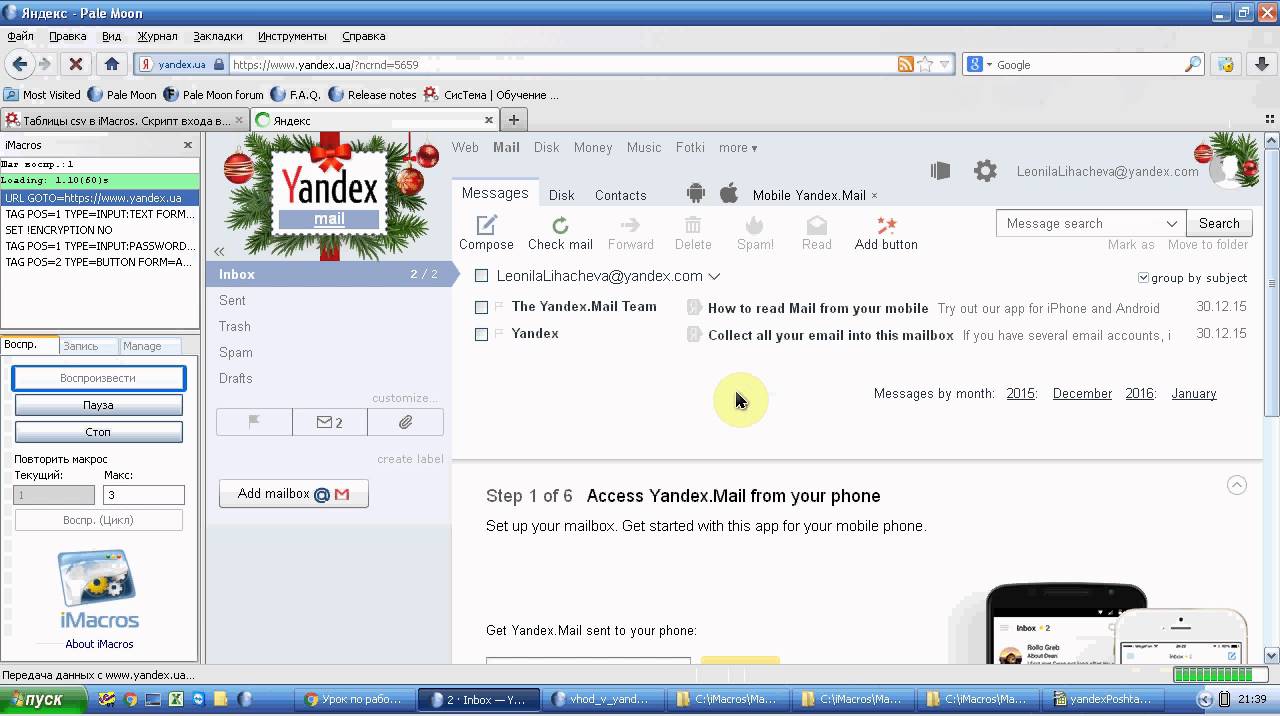This screenshot has height=716, width=1280.
Task: Expand the more services dropdown
Action: coord(738,147)
